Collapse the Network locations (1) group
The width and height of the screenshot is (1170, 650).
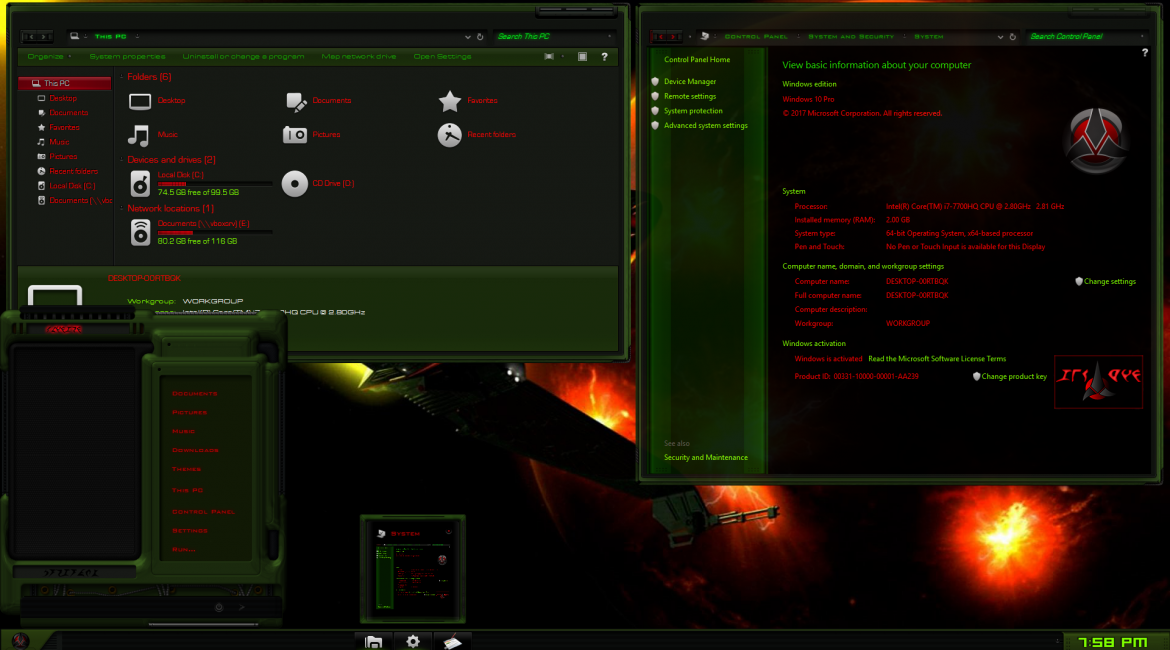122,209
